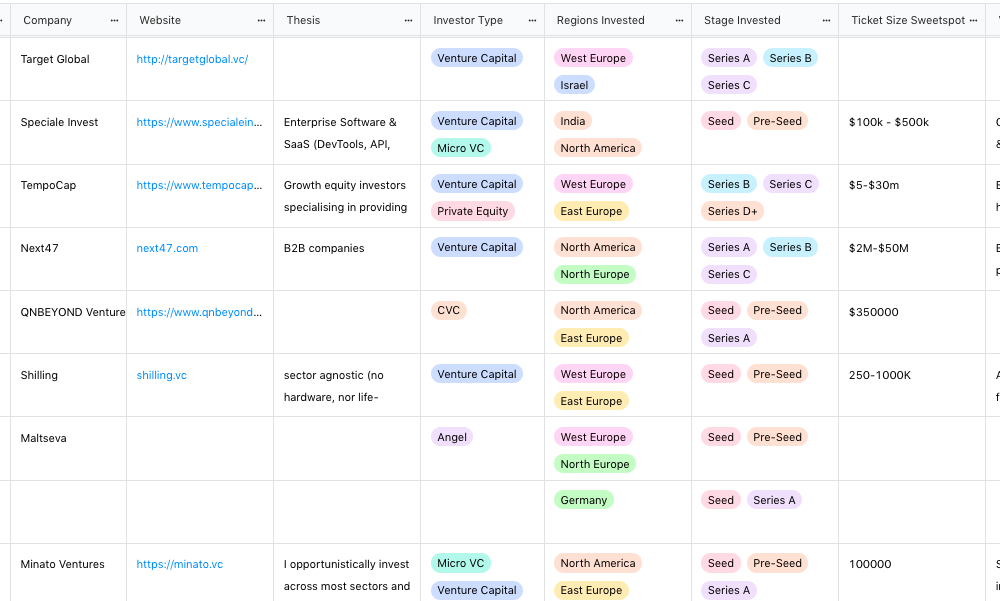Select North America tag in Minato Ventures row
This screenshot has height=601, width=1000.
click(x=598, y=563)
